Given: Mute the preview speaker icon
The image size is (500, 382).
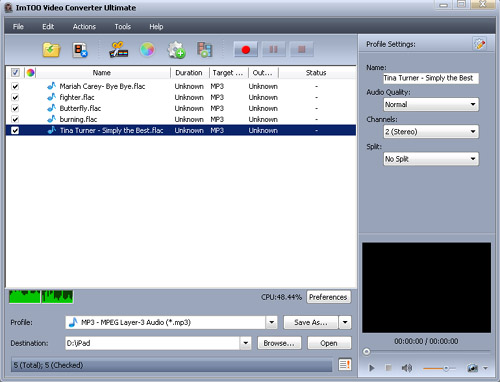Looking at the screenshot, I should pos(407,368).
